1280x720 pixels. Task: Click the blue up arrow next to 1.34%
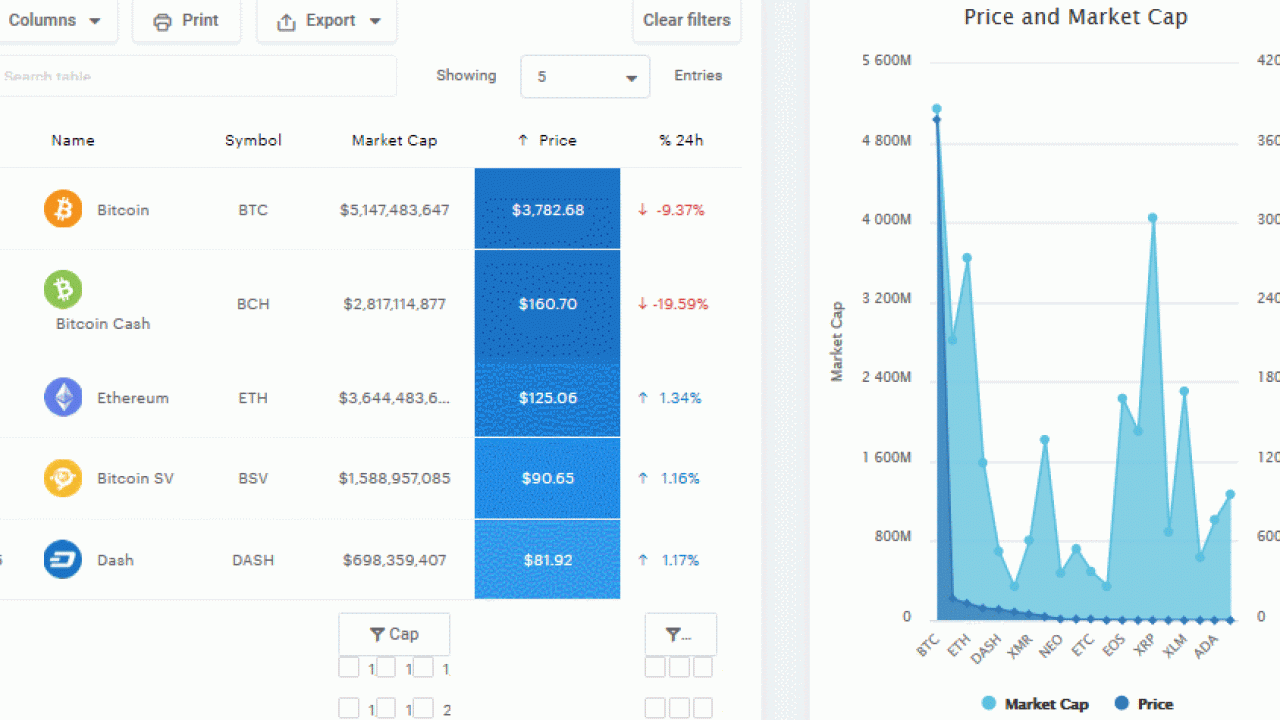click(x=643, y=398)
